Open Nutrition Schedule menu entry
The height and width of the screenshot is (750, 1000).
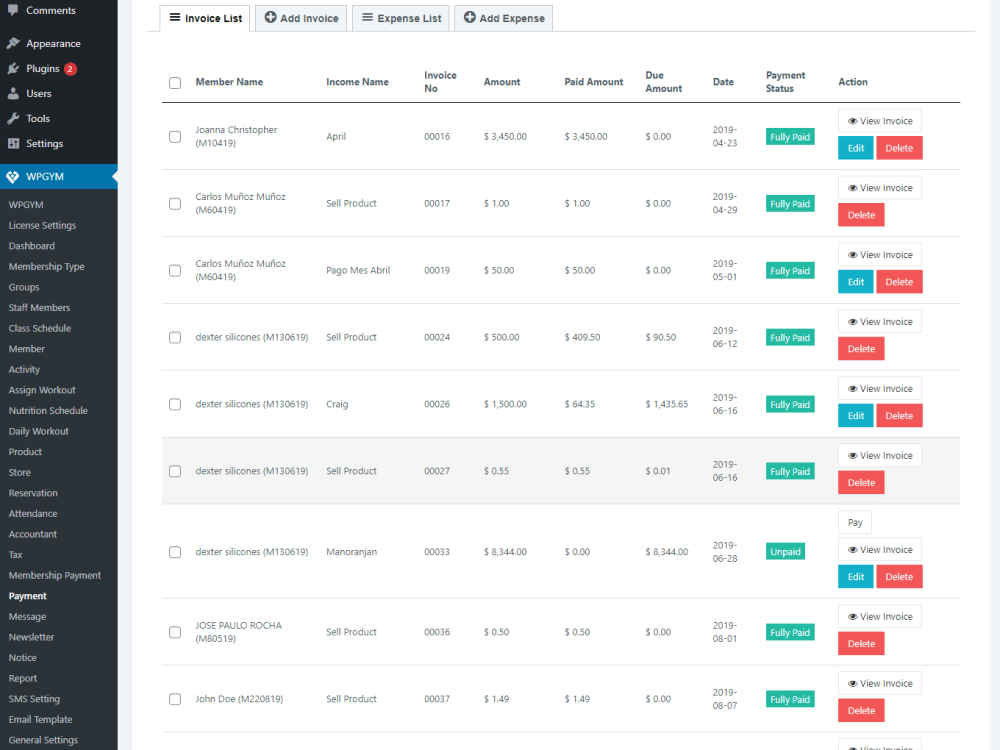click(x=48, y=411)
